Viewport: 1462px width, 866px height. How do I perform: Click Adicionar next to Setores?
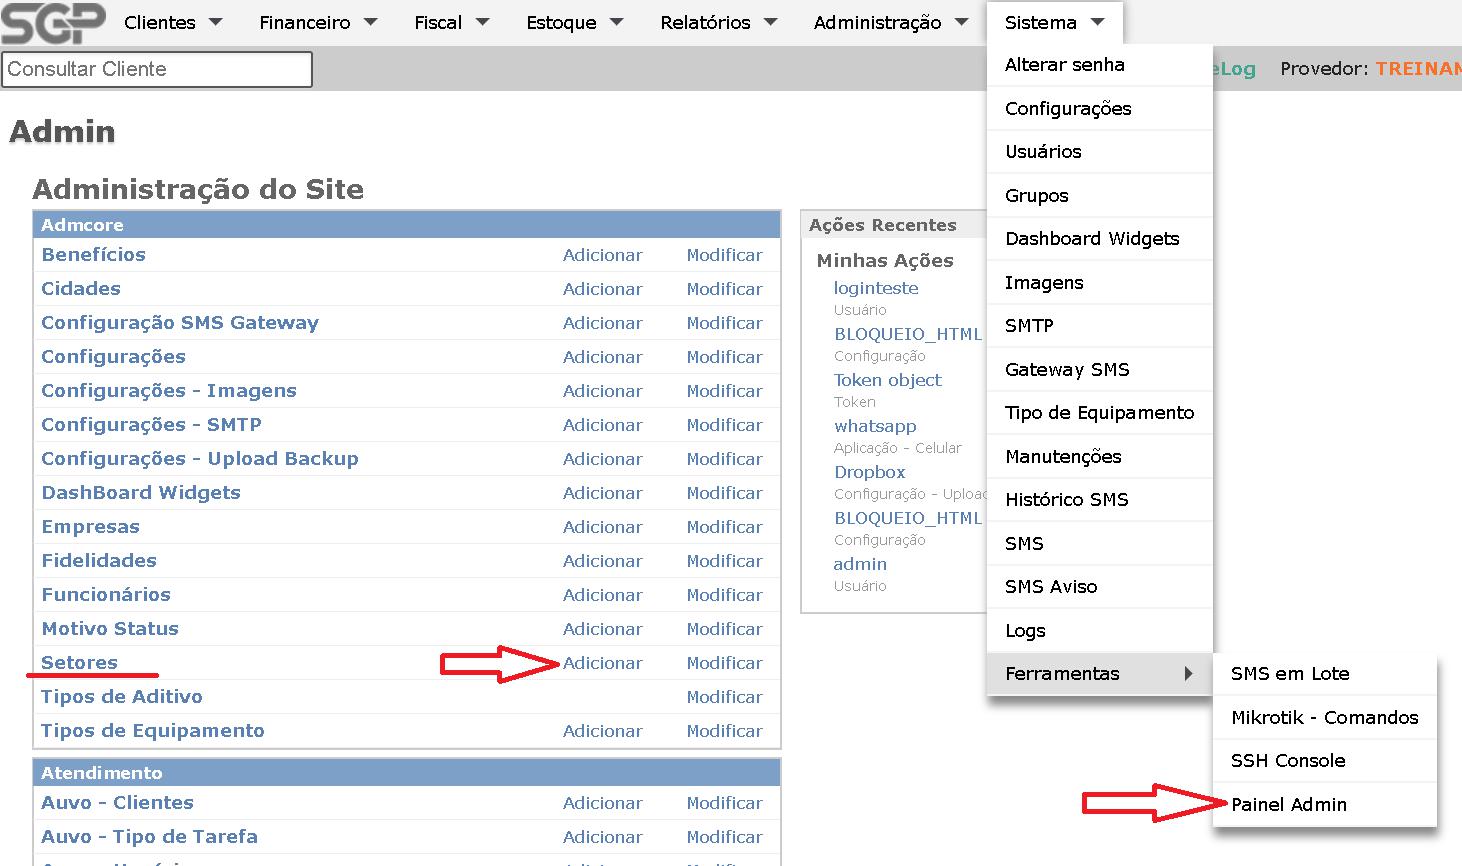pyautogui.click(x=602, y=663)
